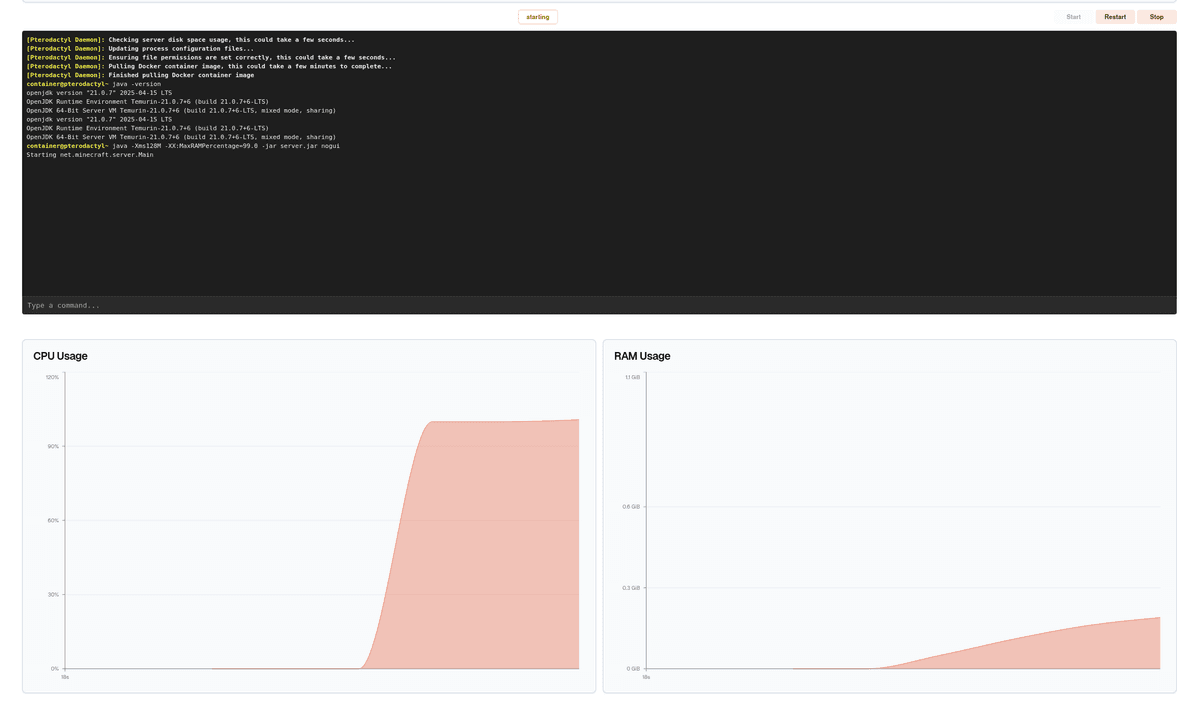Click the 0 GiB label on RAM chart
The image size is (1200, 709).
pyautogui.click(x=634, y=668)
